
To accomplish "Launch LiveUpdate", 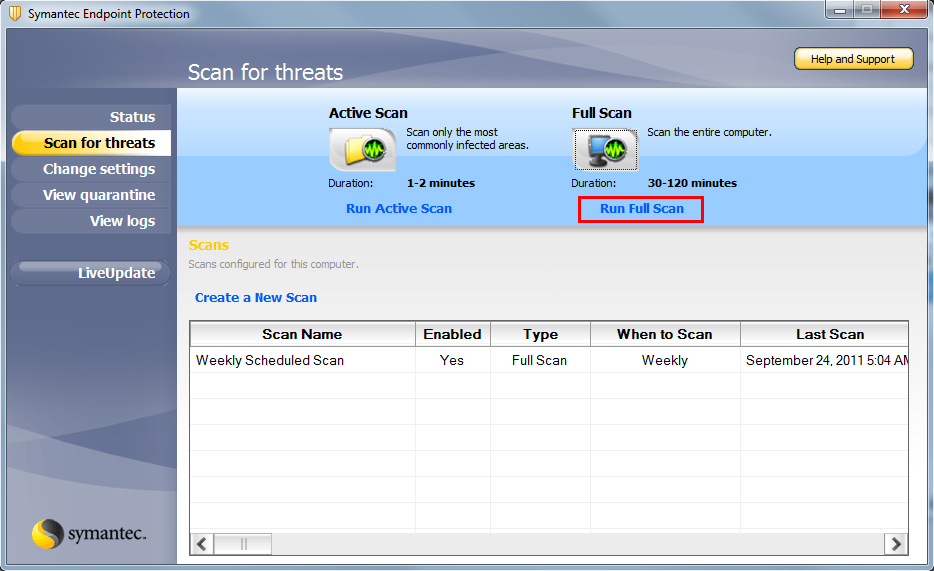I will click(x=91, y=273).
